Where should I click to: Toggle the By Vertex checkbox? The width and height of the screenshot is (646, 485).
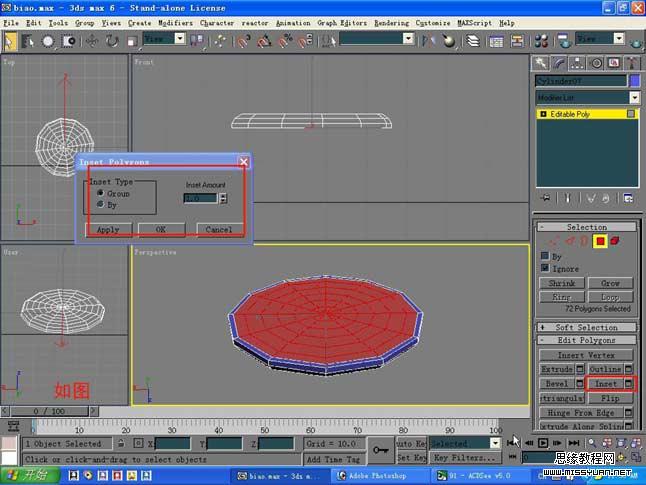pyautogui.click(x=545, y=256)
